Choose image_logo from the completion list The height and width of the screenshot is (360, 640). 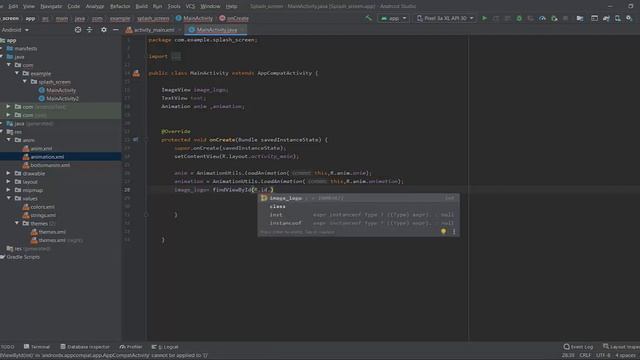tap(358, 198)
